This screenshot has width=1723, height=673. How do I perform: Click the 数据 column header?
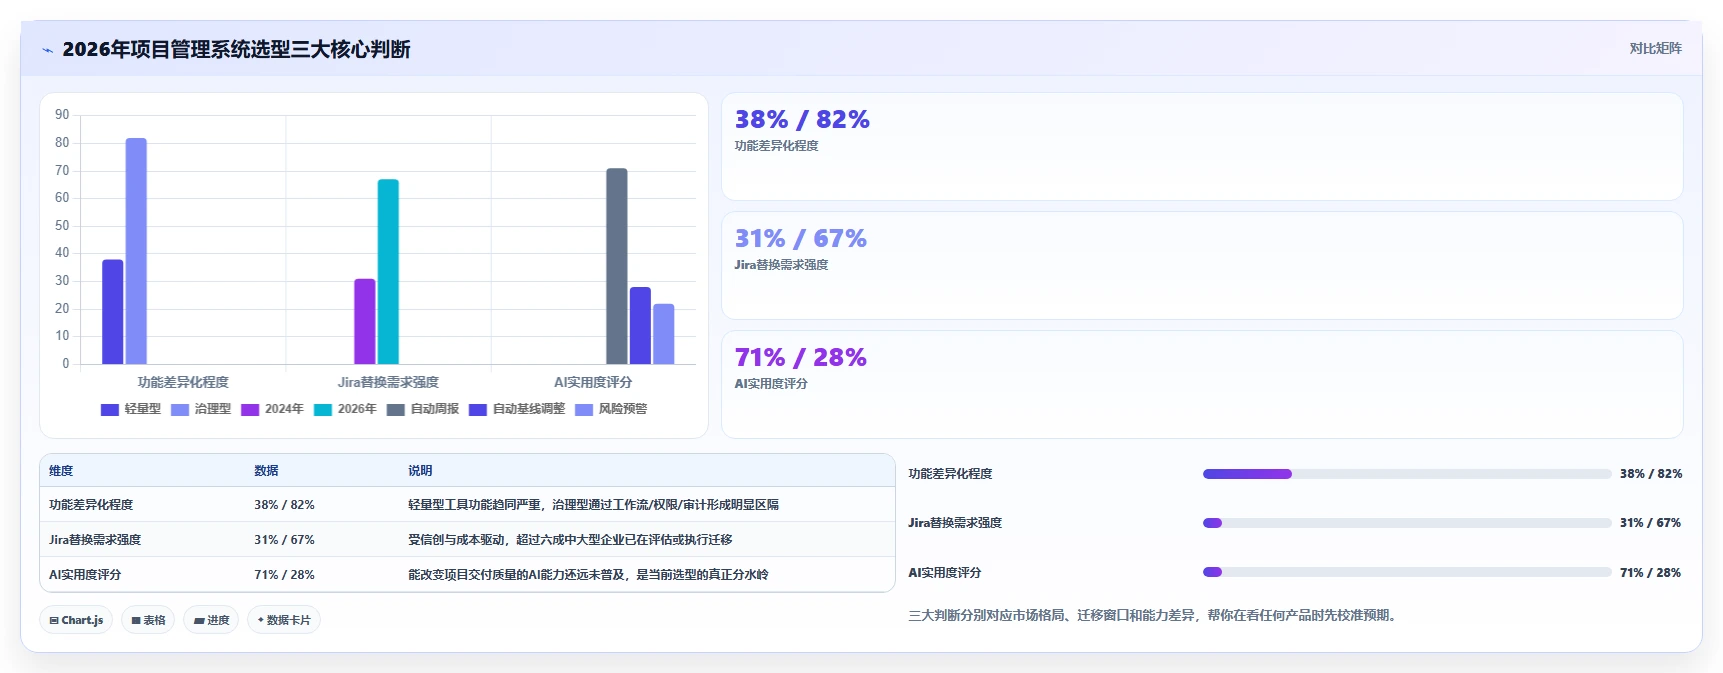[x=266, y=471]
